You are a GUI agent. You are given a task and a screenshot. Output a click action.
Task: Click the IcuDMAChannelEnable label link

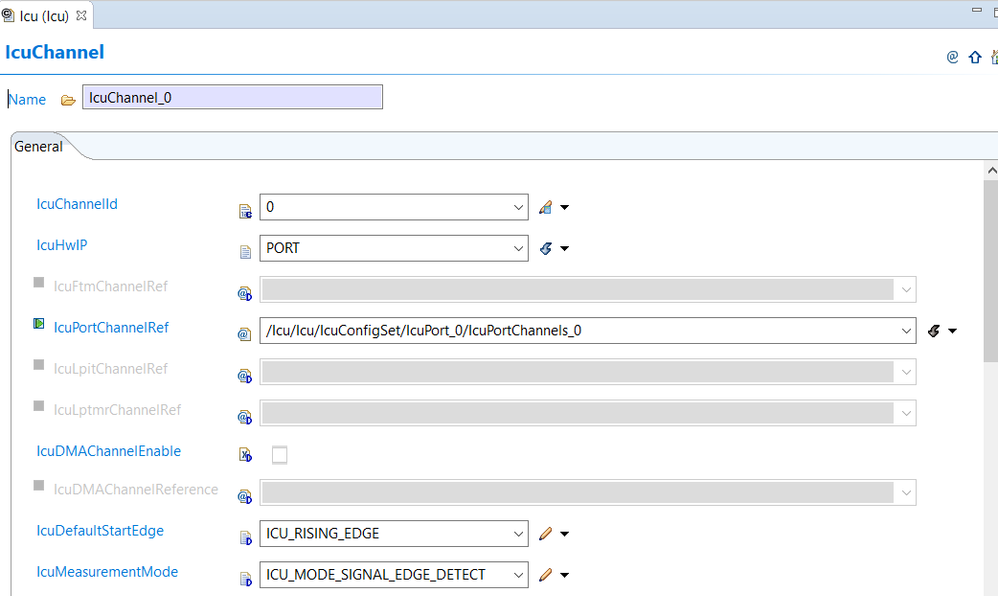(109, 451)
